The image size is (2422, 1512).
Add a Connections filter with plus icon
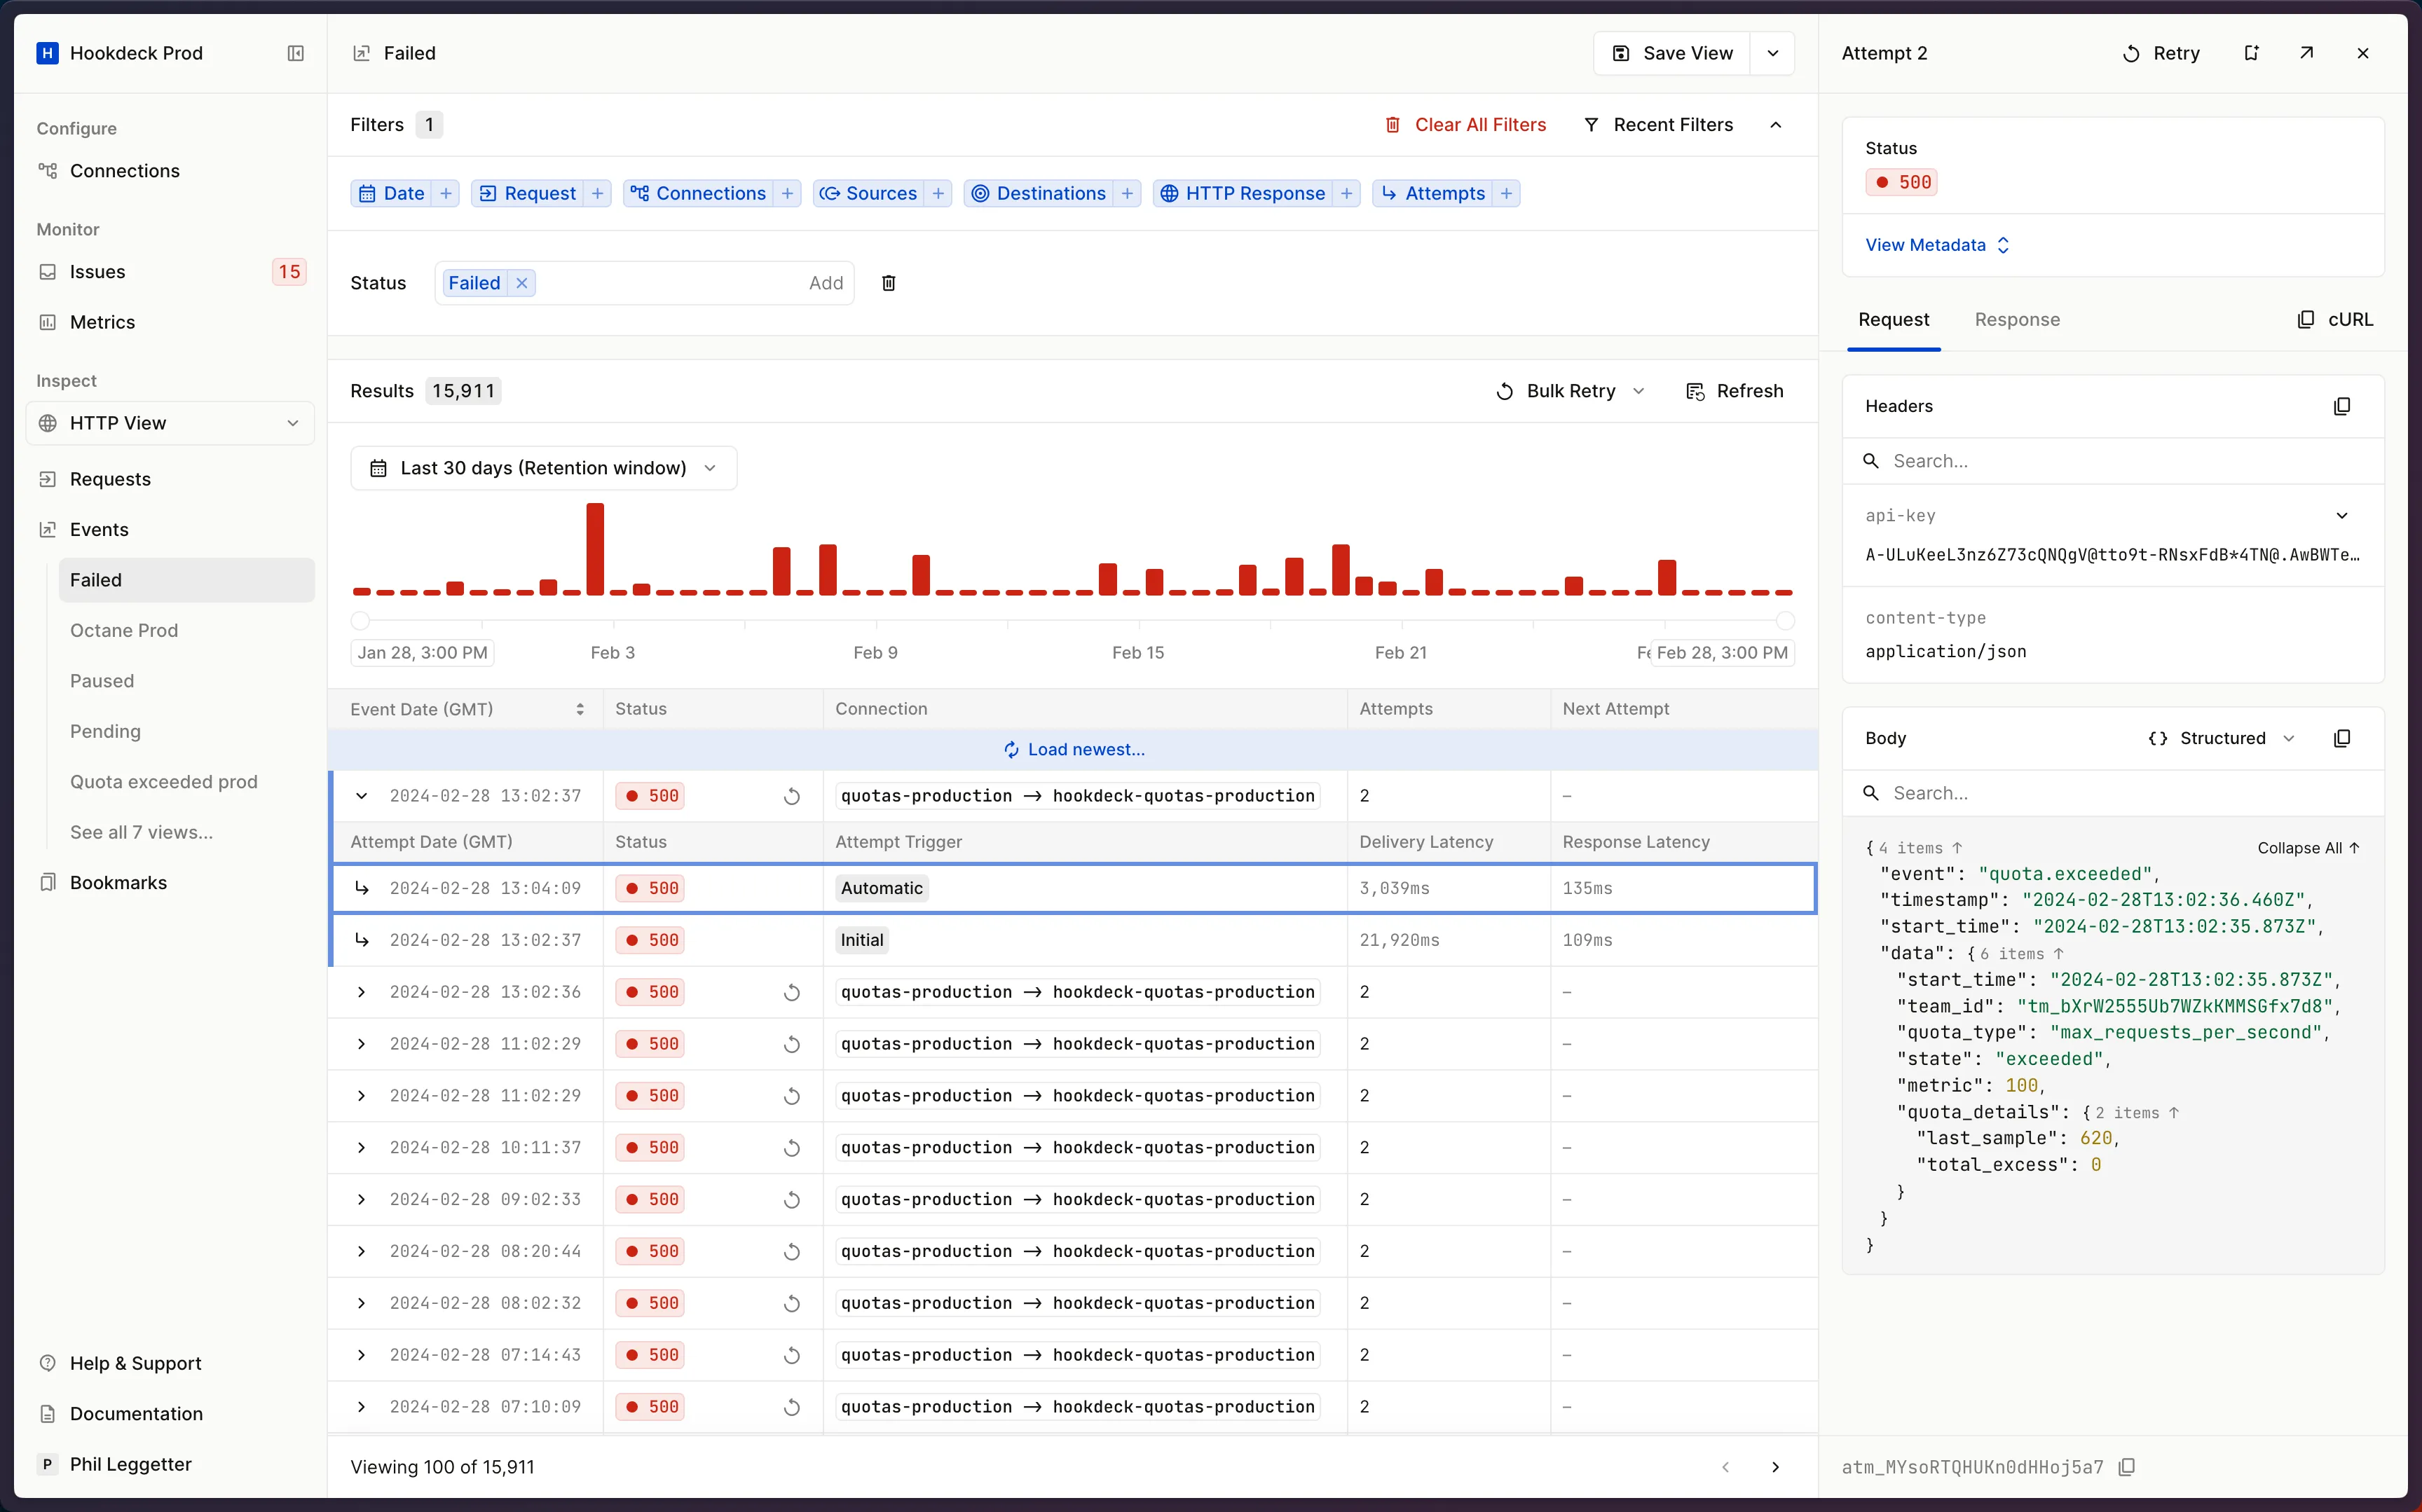(787, 193)
